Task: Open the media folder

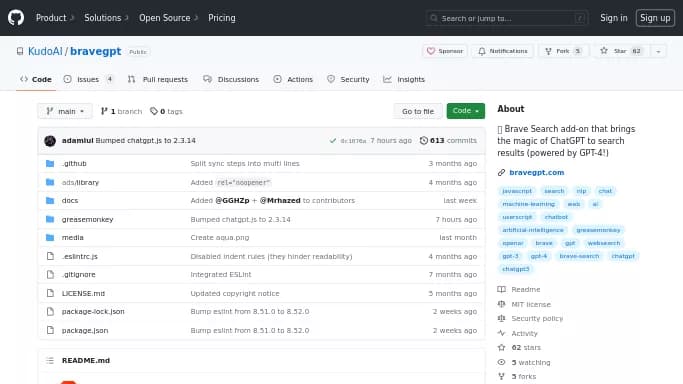Action: (x=72, y=238)
